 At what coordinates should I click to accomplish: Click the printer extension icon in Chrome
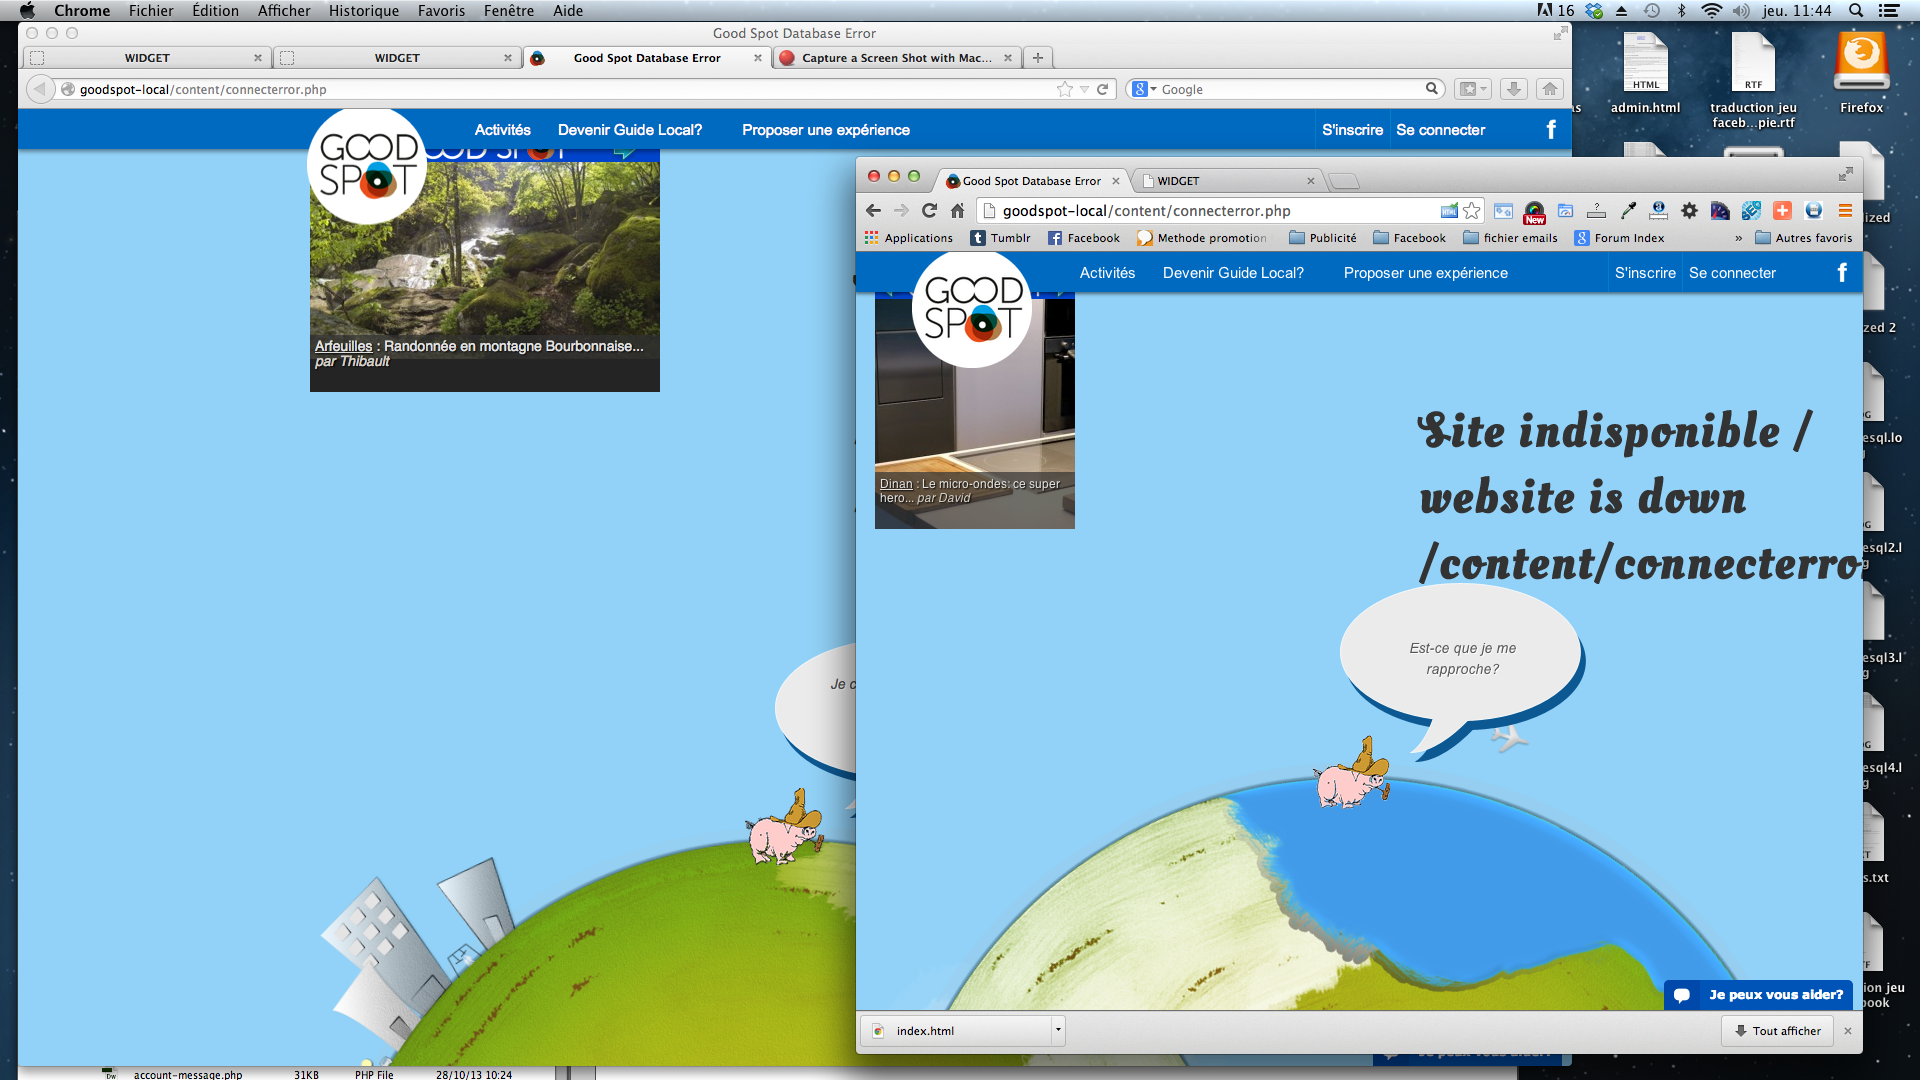pos(1813,210)
